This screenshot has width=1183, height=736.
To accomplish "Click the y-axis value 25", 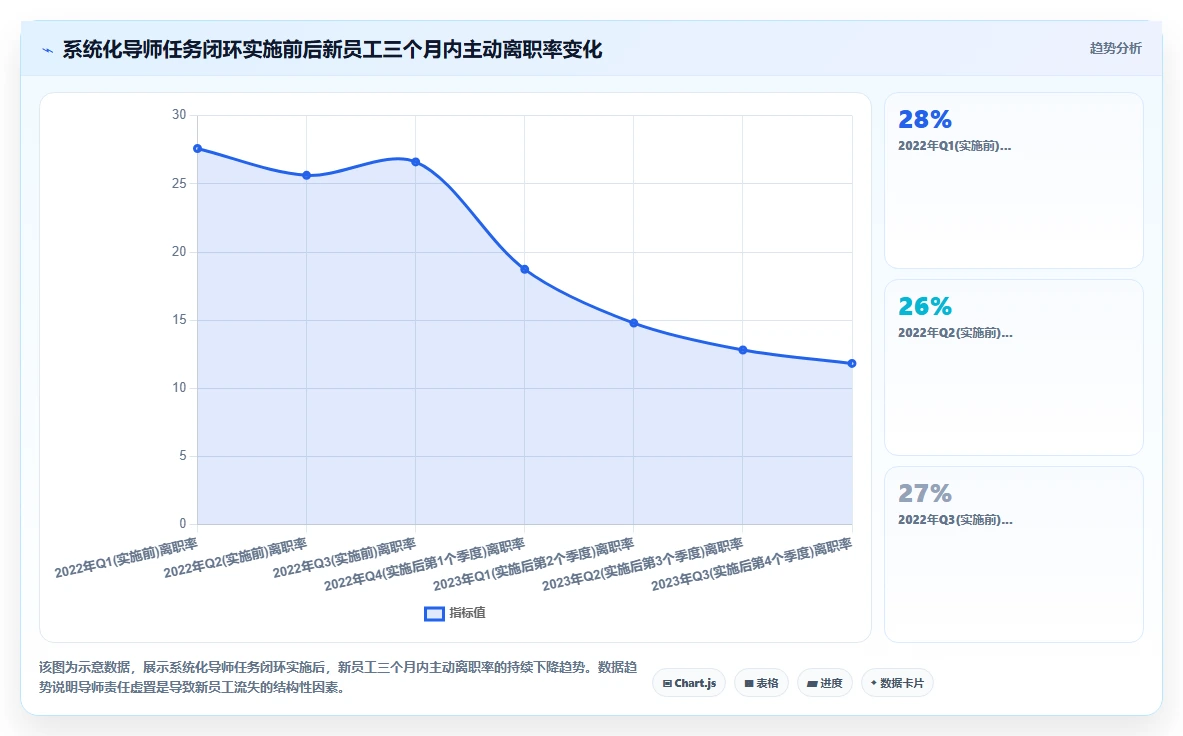I will click(x=179, y=183).
